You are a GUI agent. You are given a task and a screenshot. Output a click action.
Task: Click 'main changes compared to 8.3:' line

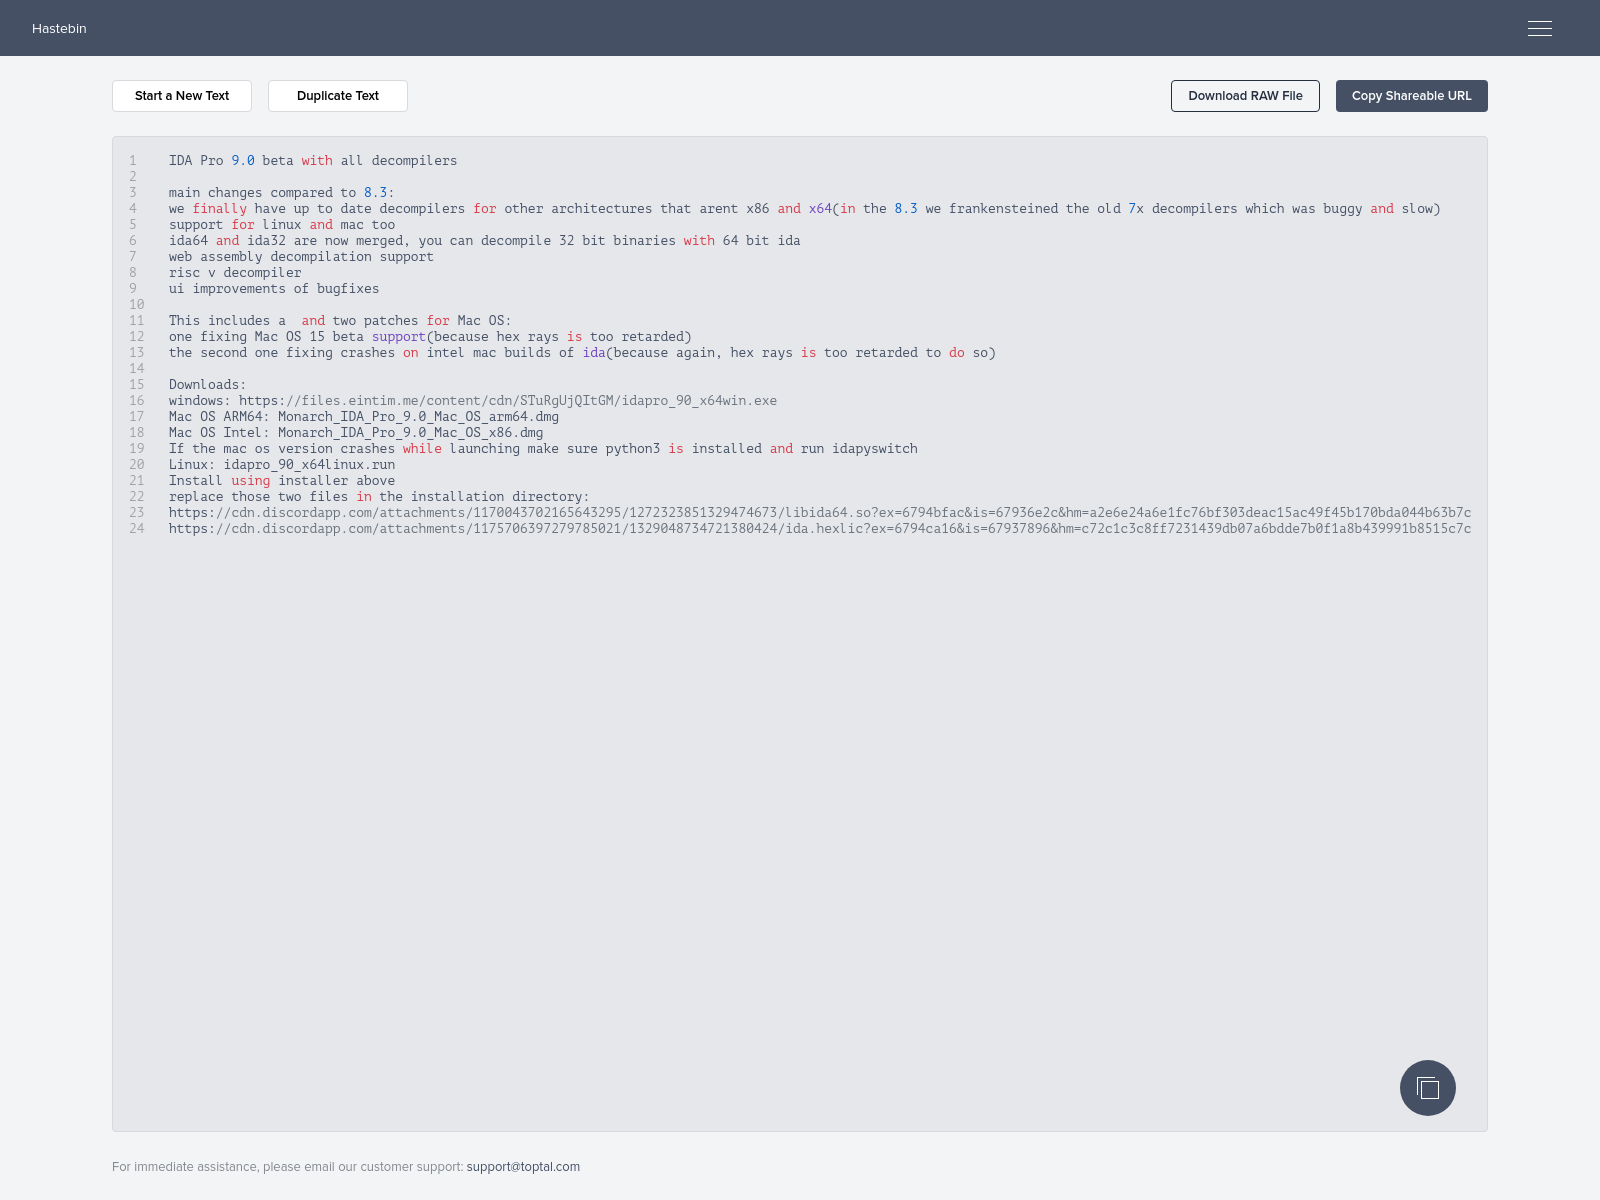282,193
